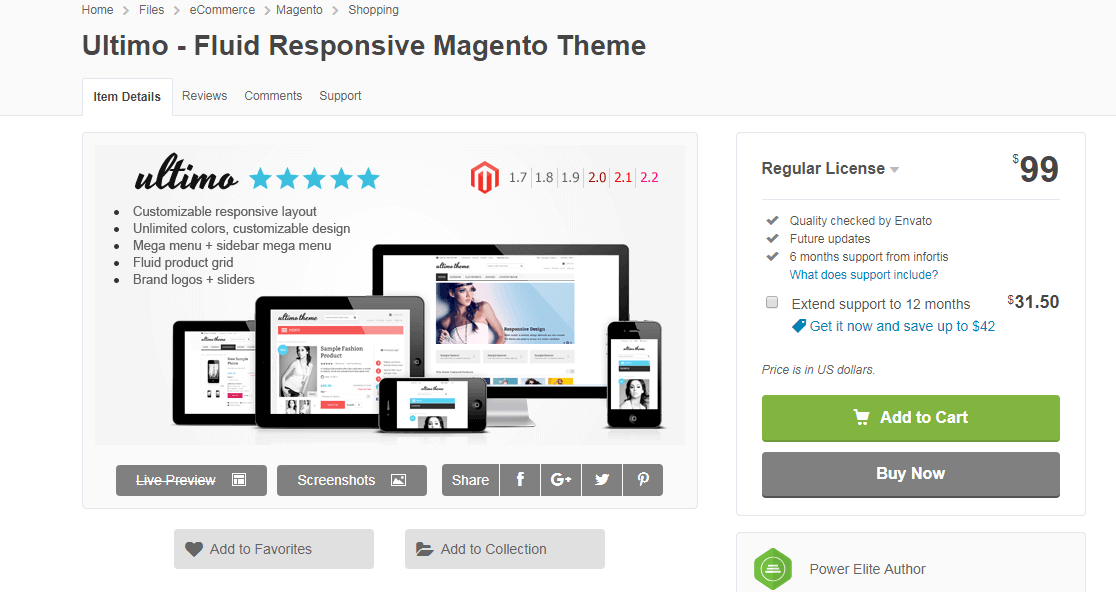1116x592 pixels.
Task: Click the Power Elite Author label
Action: (x=867, y=569)
